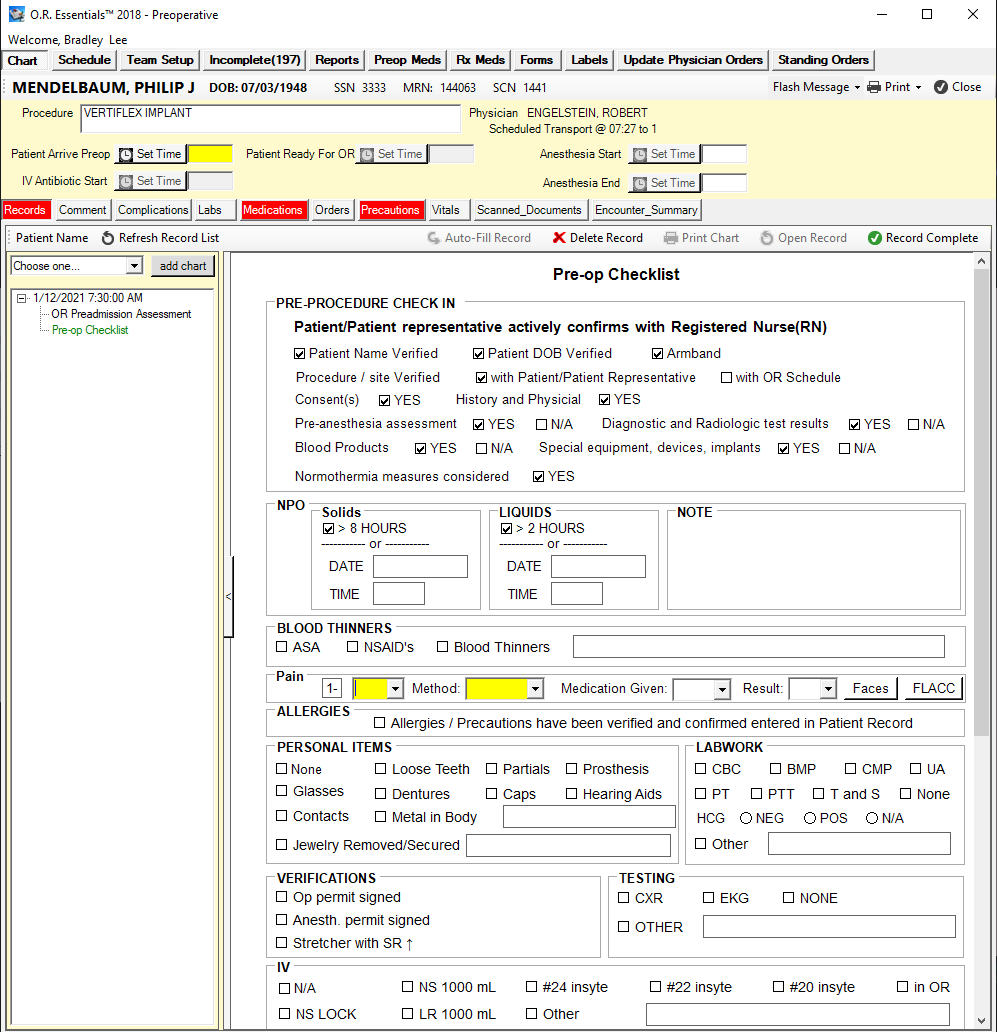The height and width of the screenshot is (1032, 997).
Task: Open the Choose one chart dropdown
Action: pos(134,266)
